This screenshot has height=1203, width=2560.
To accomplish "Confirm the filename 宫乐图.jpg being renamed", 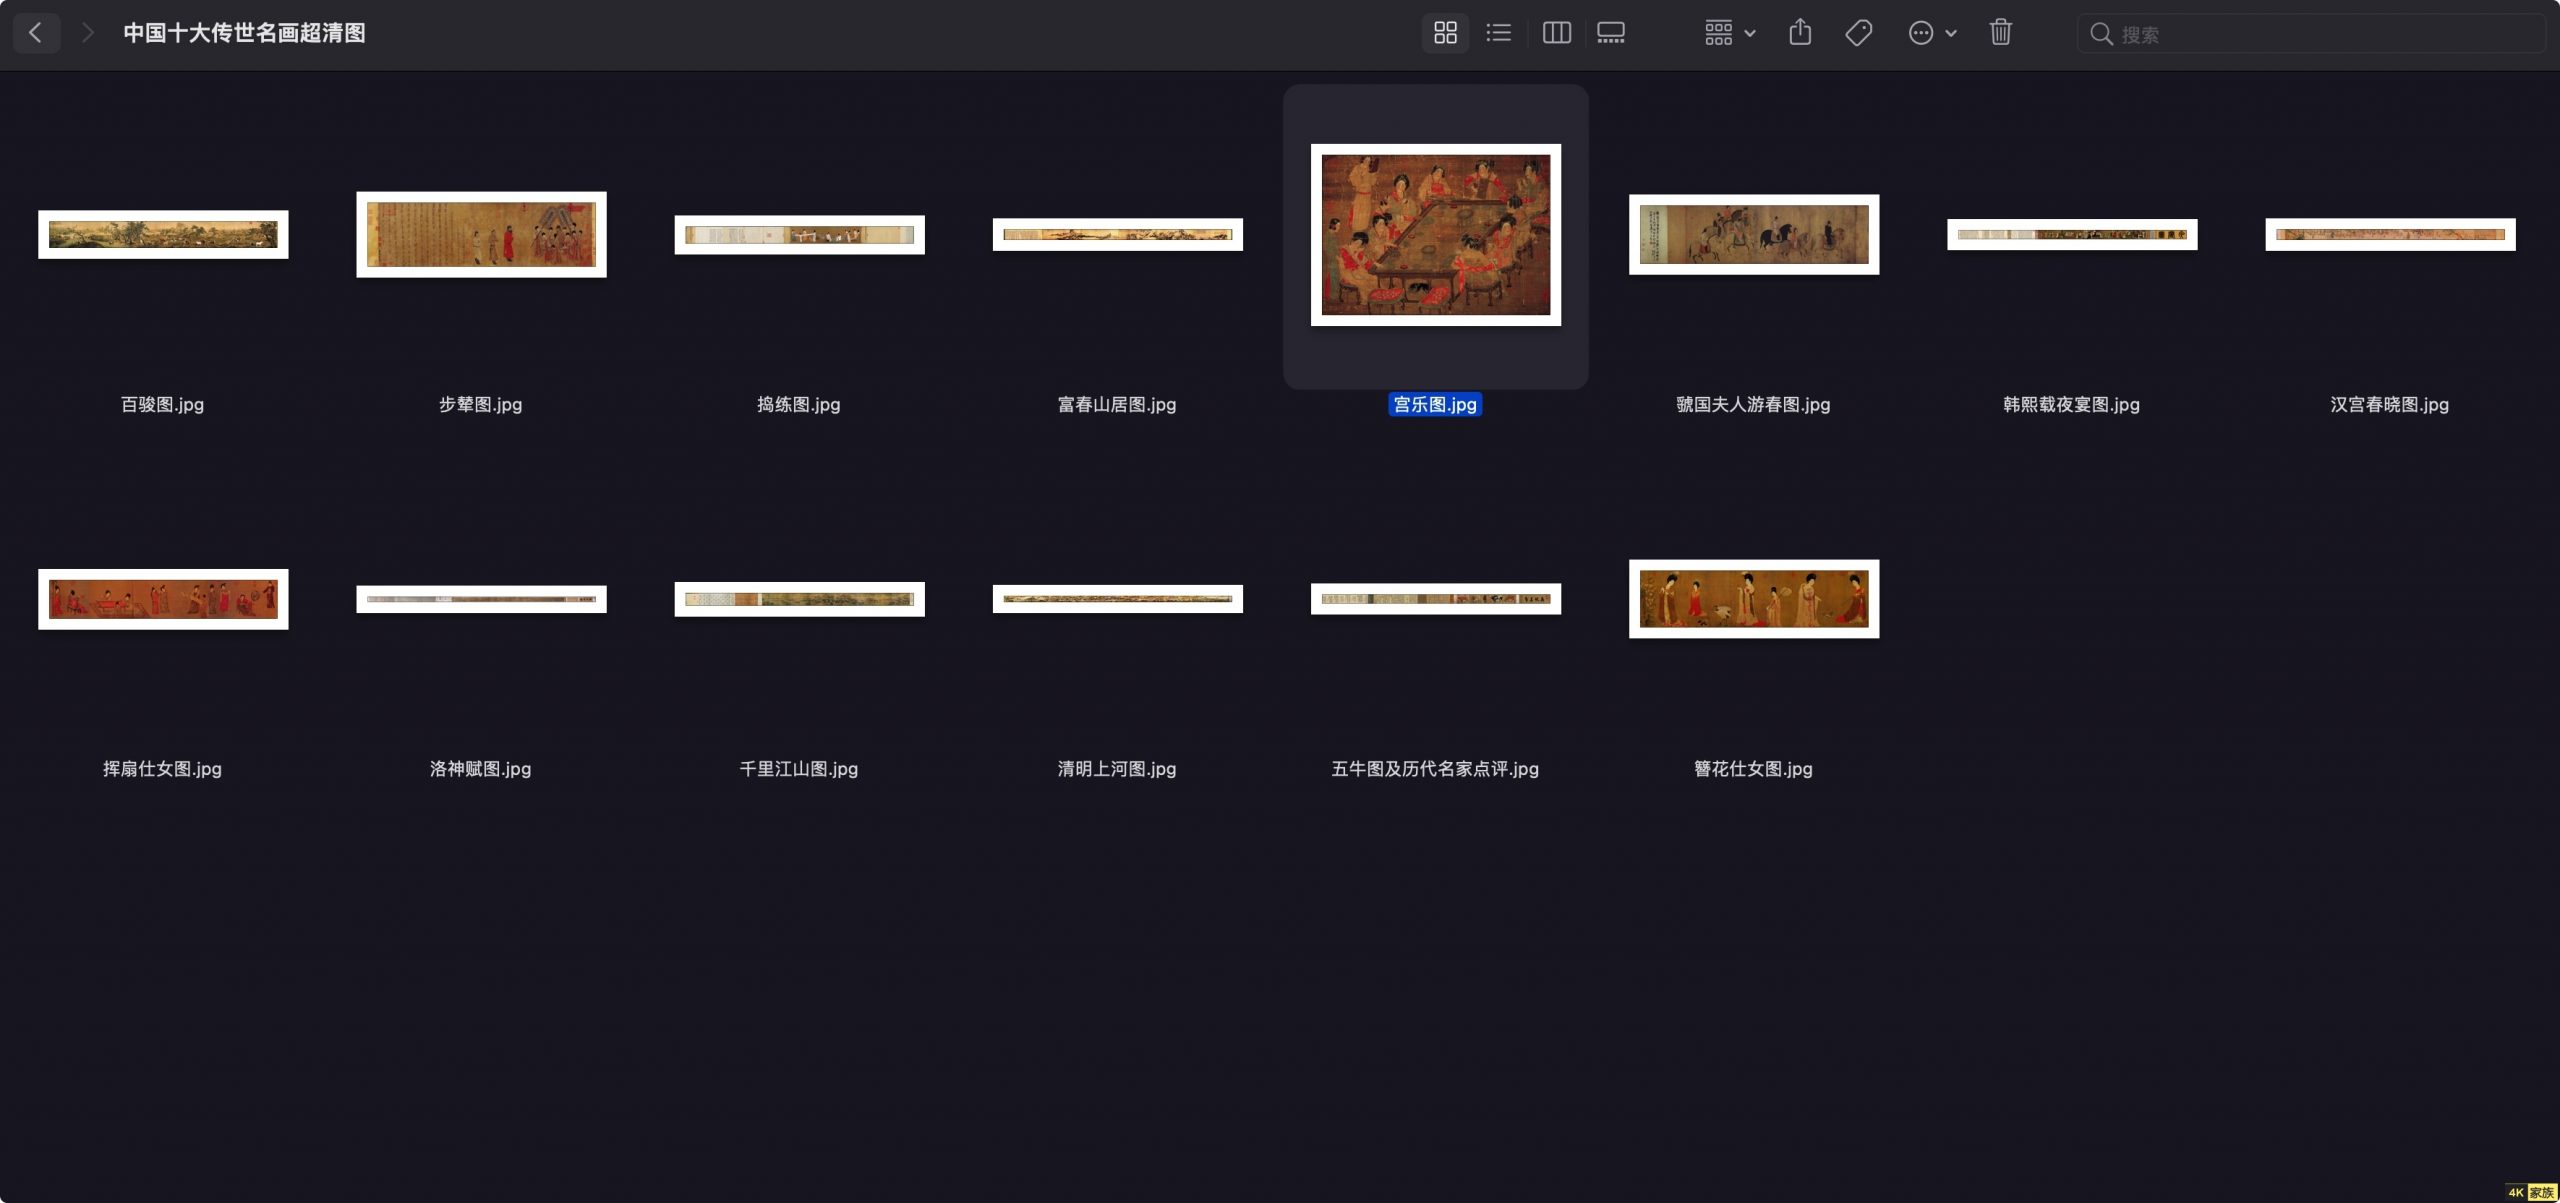I will click(x=1435, y=405).
